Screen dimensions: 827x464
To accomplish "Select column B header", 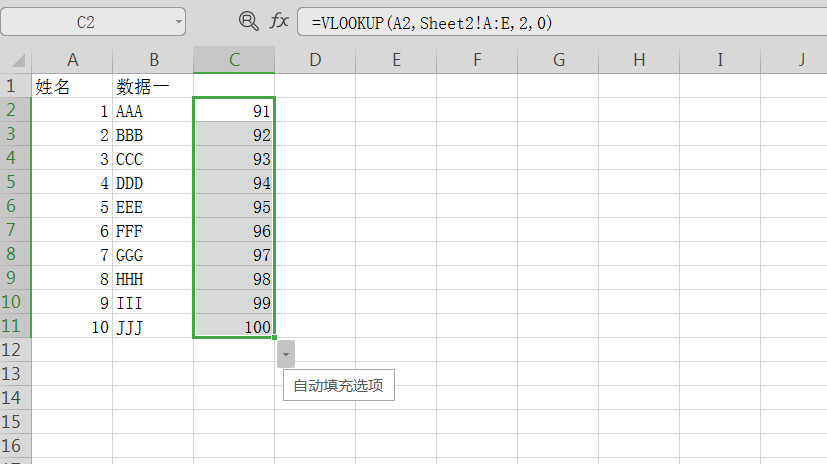I will coord(153,60).
